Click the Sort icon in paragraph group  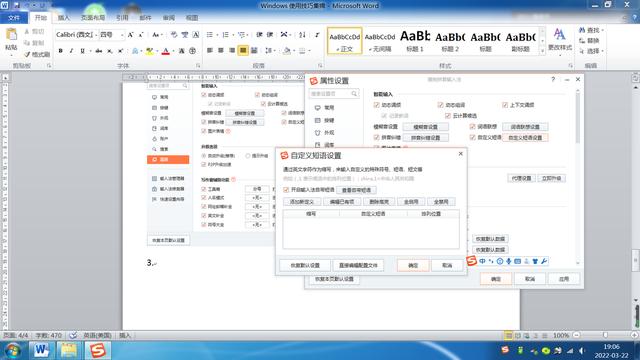coord(302,35)
